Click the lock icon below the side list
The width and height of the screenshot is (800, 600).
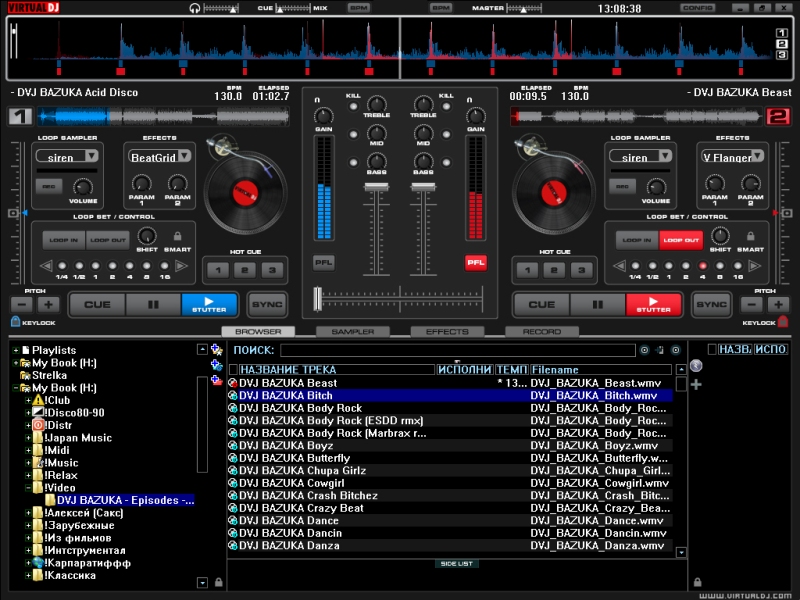697,582
